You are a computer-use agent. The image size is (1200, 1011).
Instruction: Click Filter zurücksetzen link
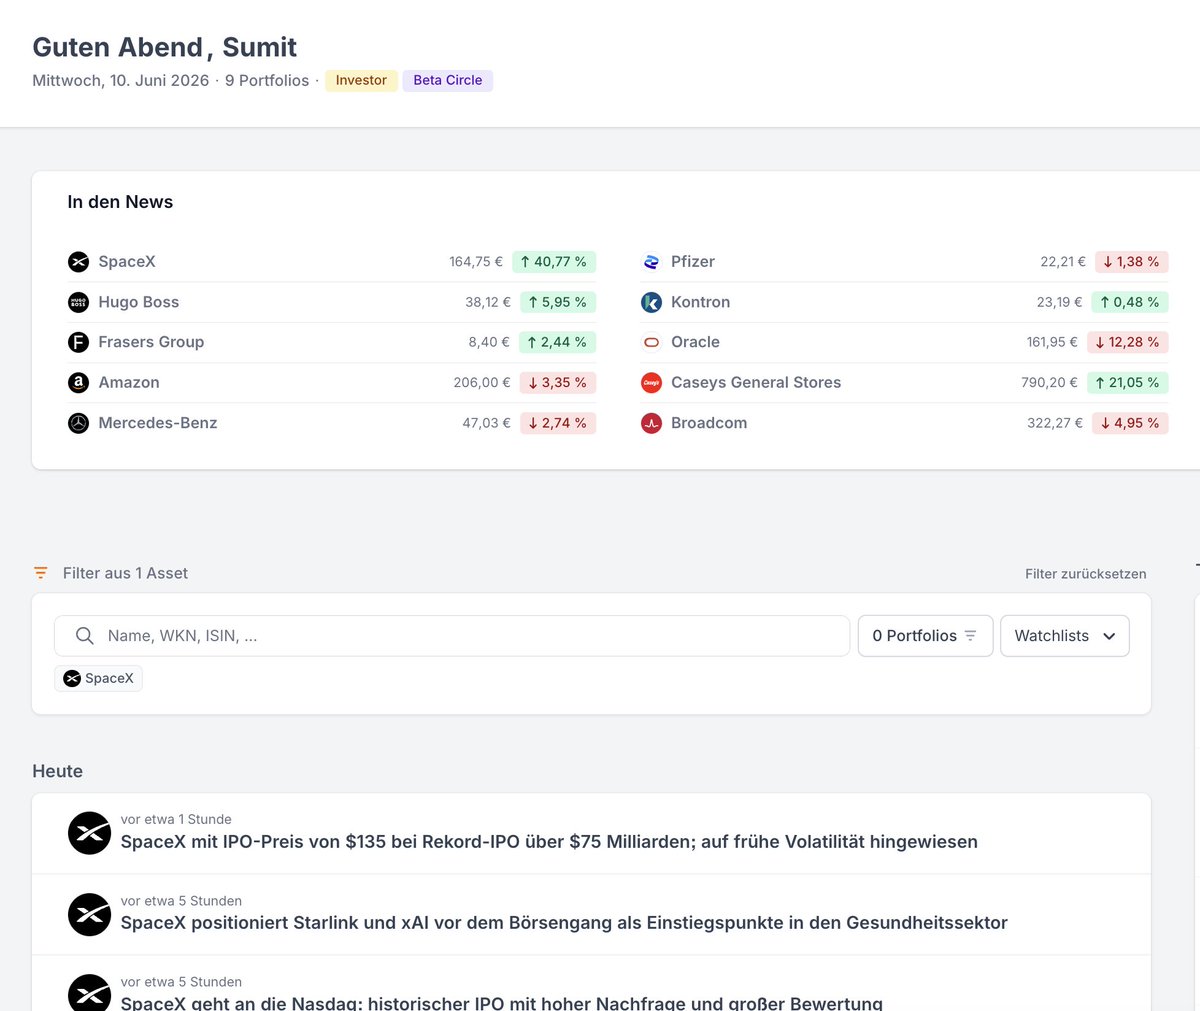pos(1086,574)
